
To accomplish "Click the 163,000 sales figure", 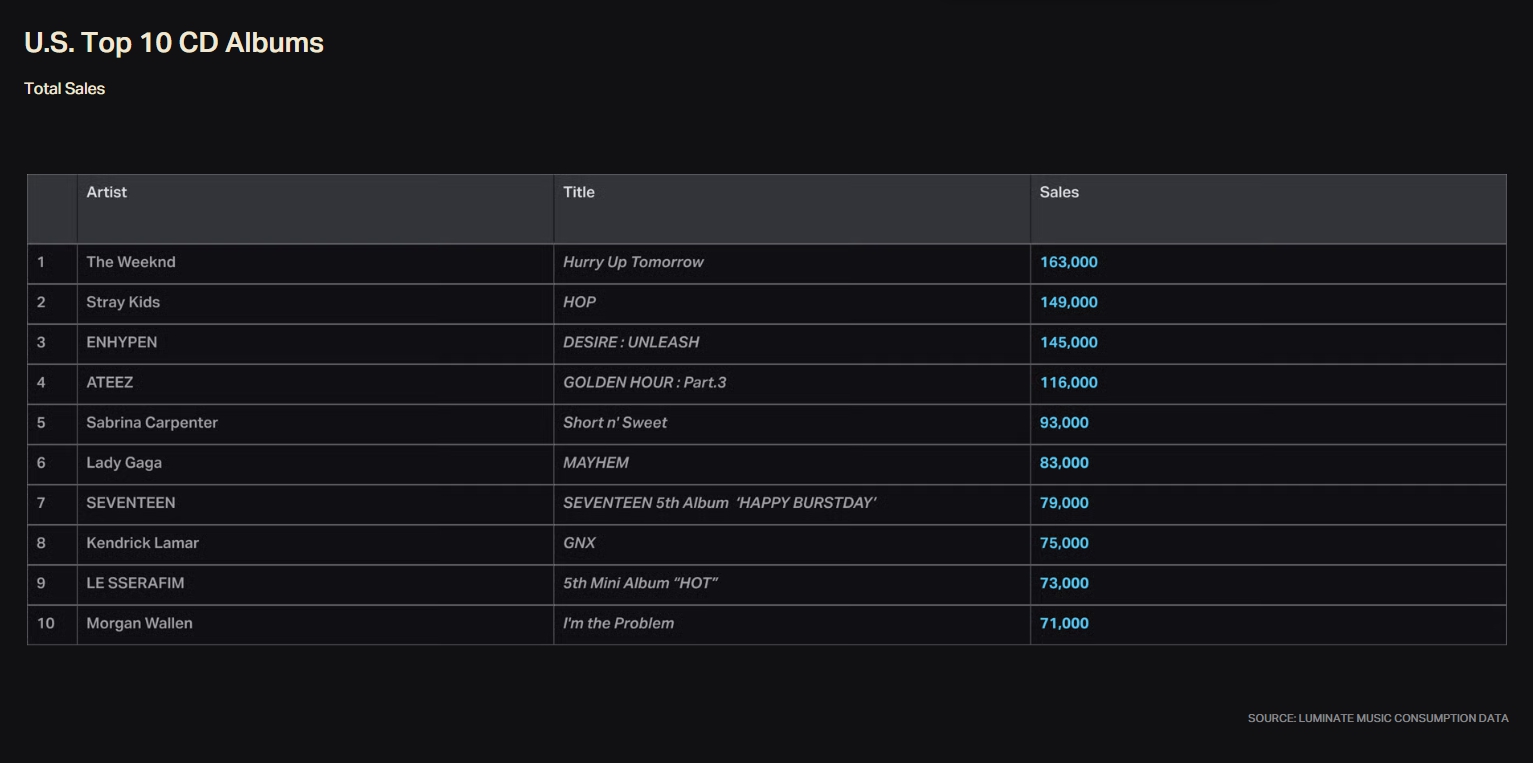I will tap(1068, 262).
